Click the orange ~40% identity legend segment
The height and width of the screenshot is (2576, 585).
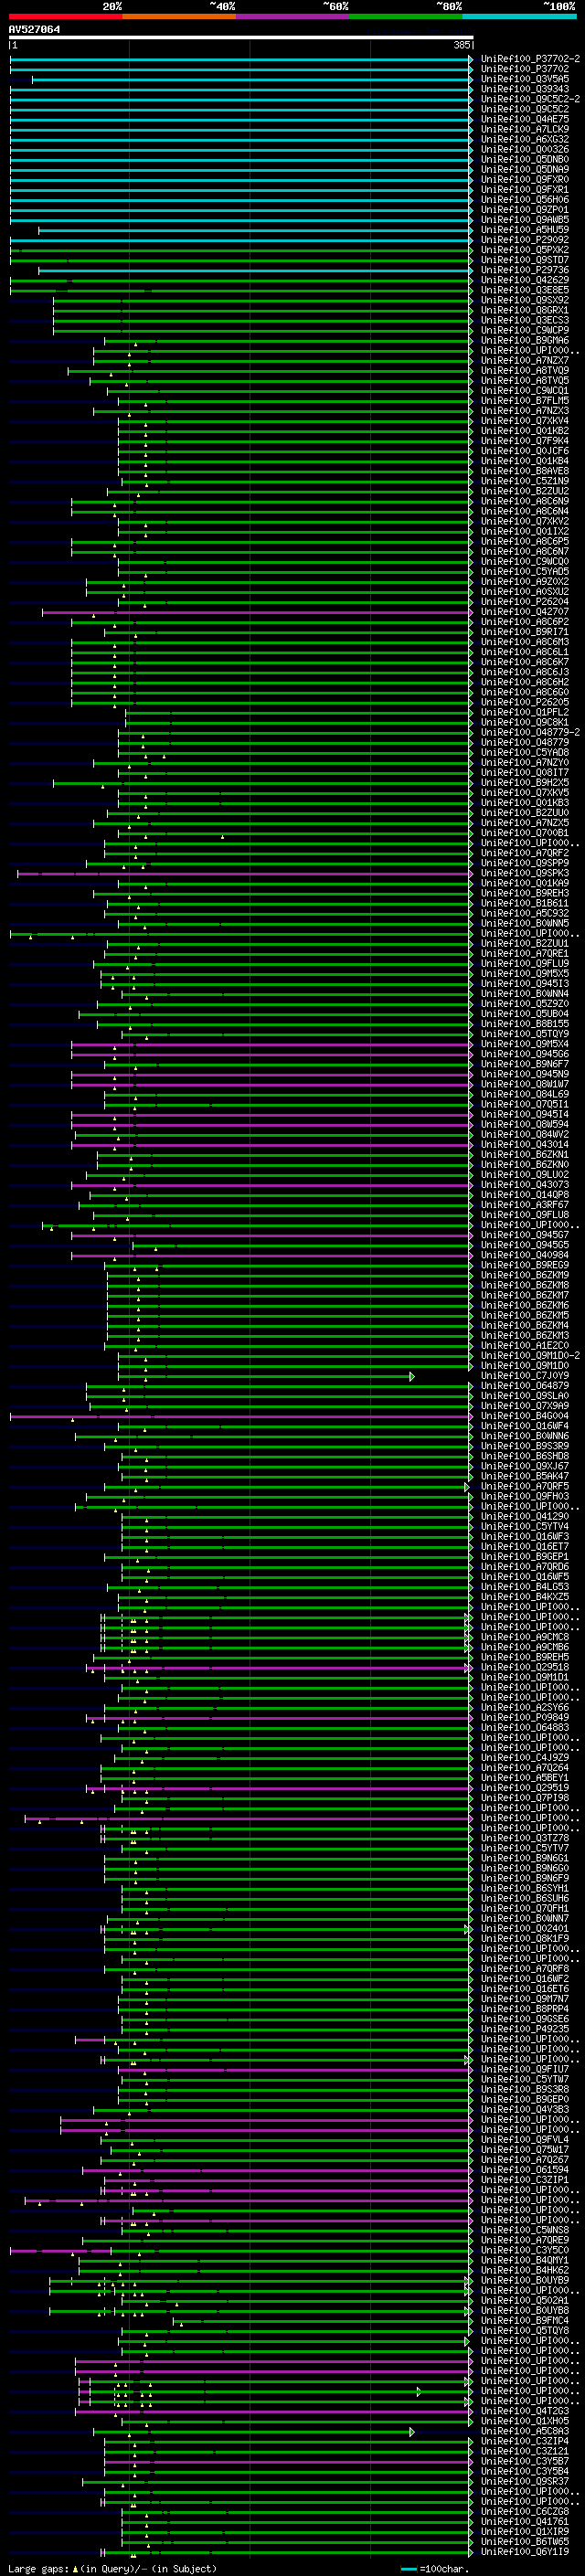click(178, 16)
